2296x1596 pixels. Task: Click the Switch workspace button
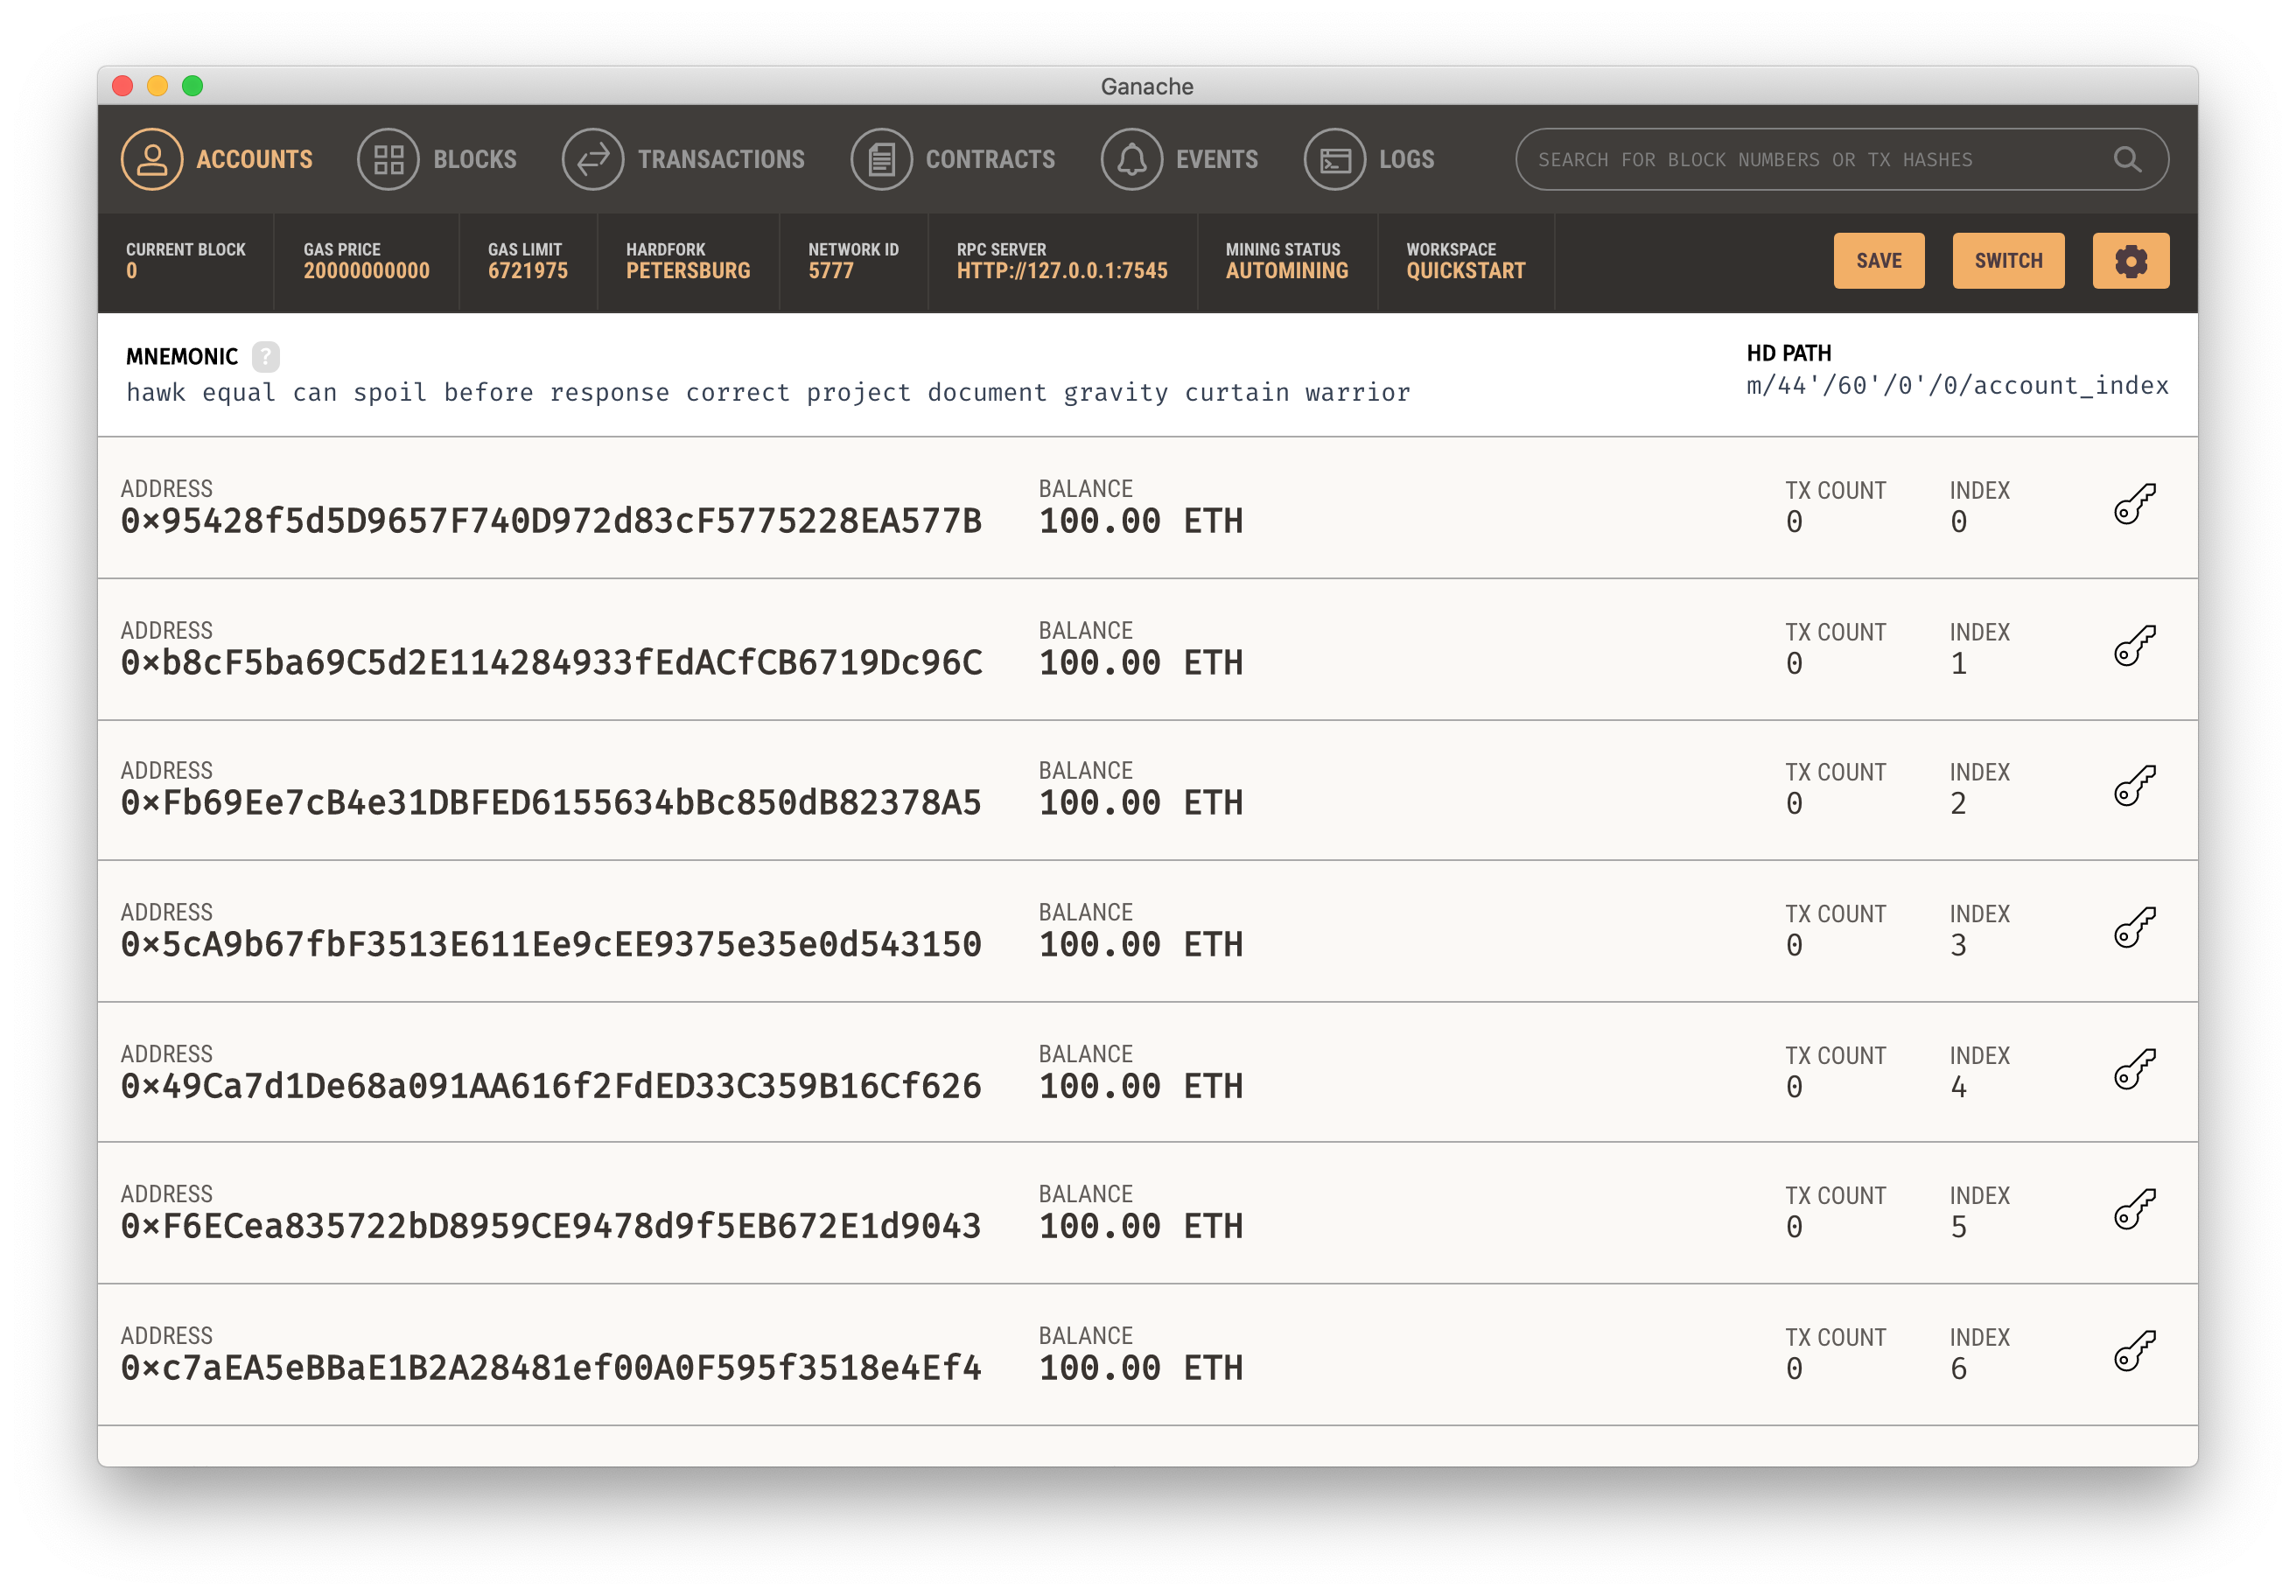pos(2007,261)
